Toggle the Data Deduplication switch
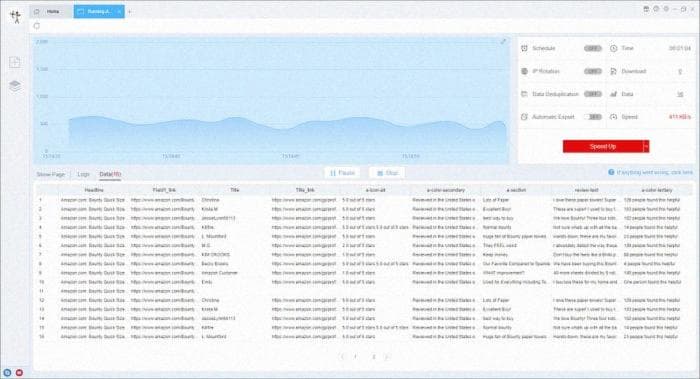 click(x=593, y=94)
